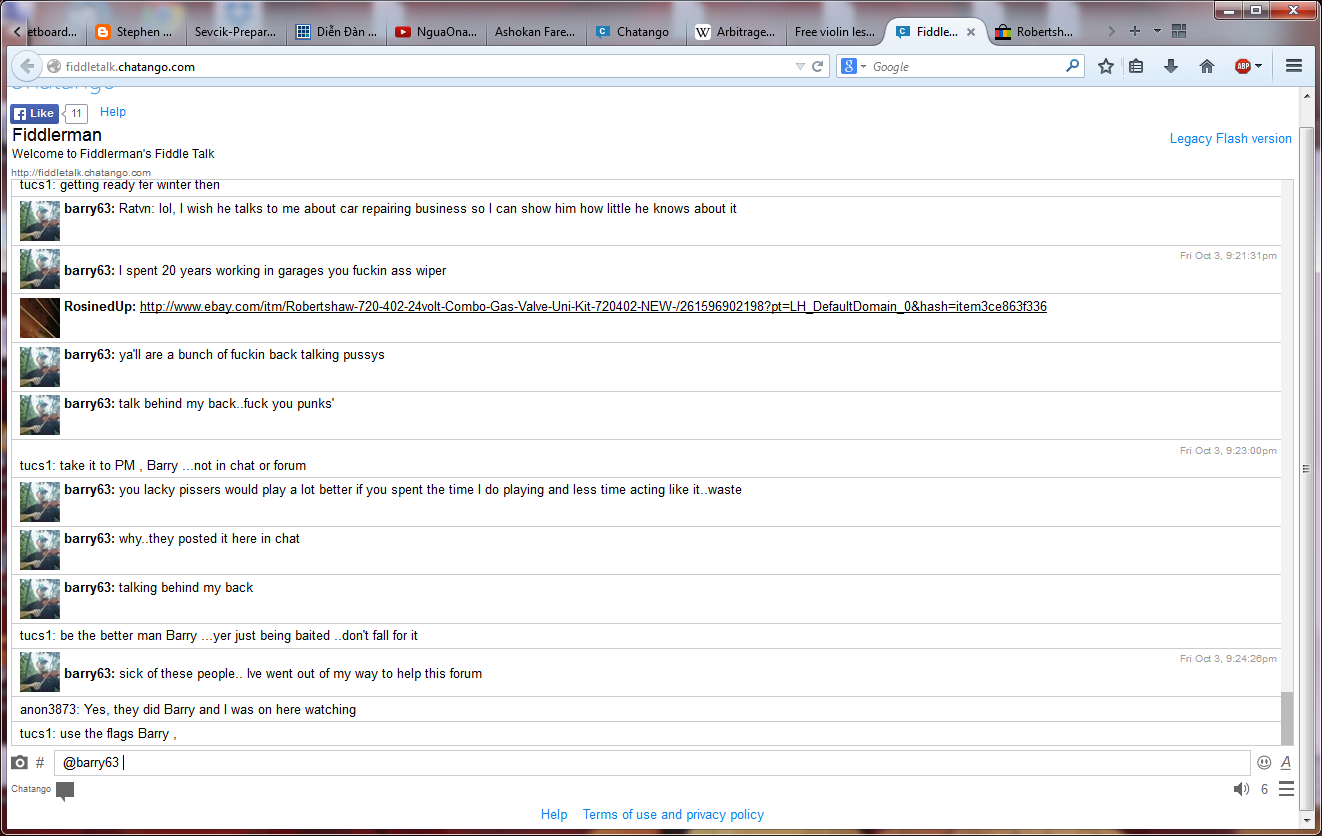
Task: Open the Firefox main menu icon
Action: pyautogui.click(x=1294, y=66)
